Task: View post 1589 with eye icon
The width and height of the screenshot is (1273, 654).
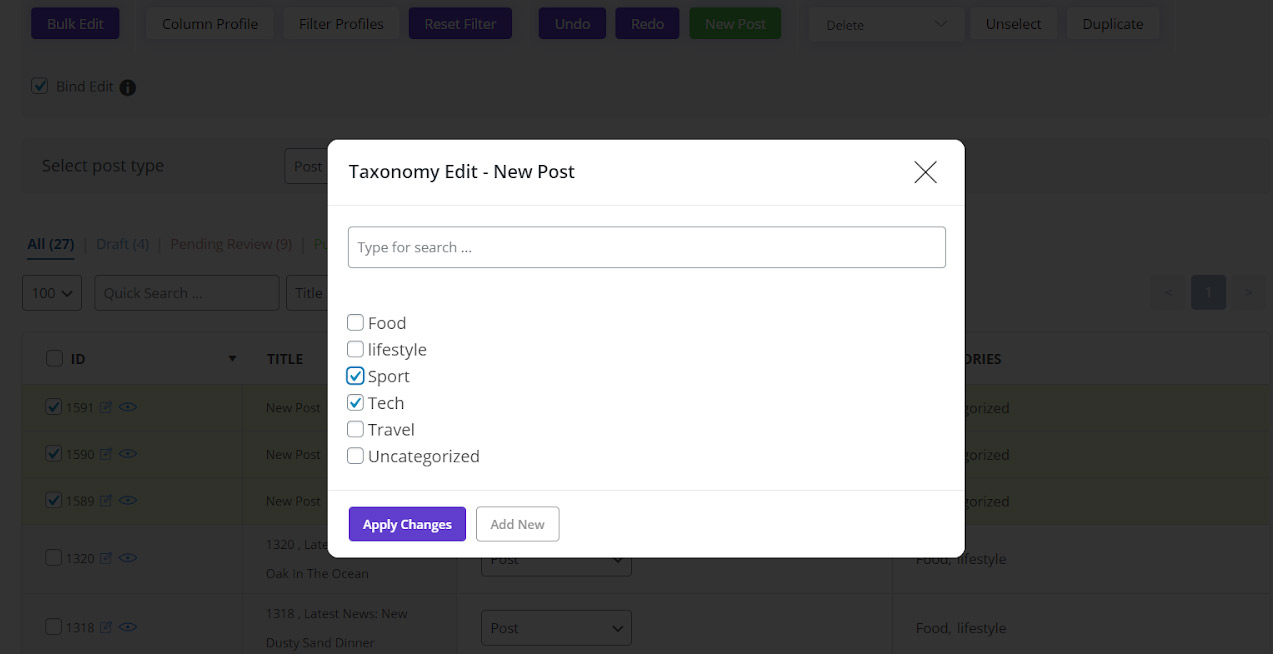Action: (127, 501)
